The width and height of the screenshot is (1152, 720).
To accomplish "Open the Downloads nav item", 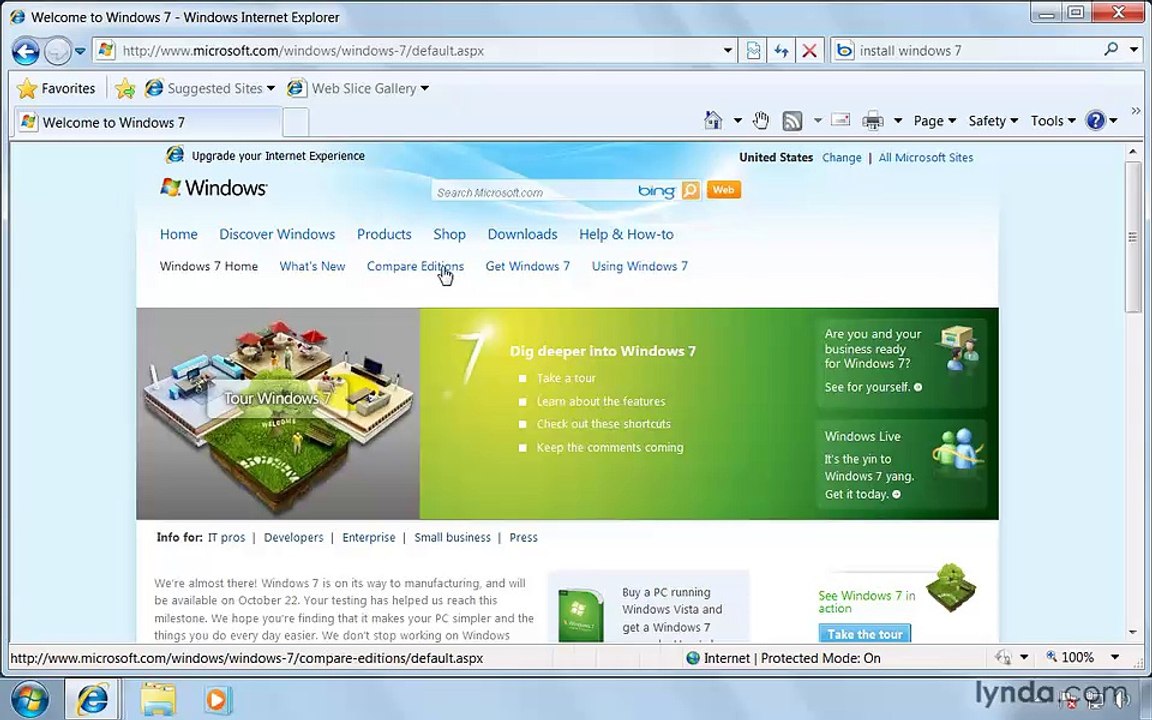I will pyautogui.click(x=522, y=234).
